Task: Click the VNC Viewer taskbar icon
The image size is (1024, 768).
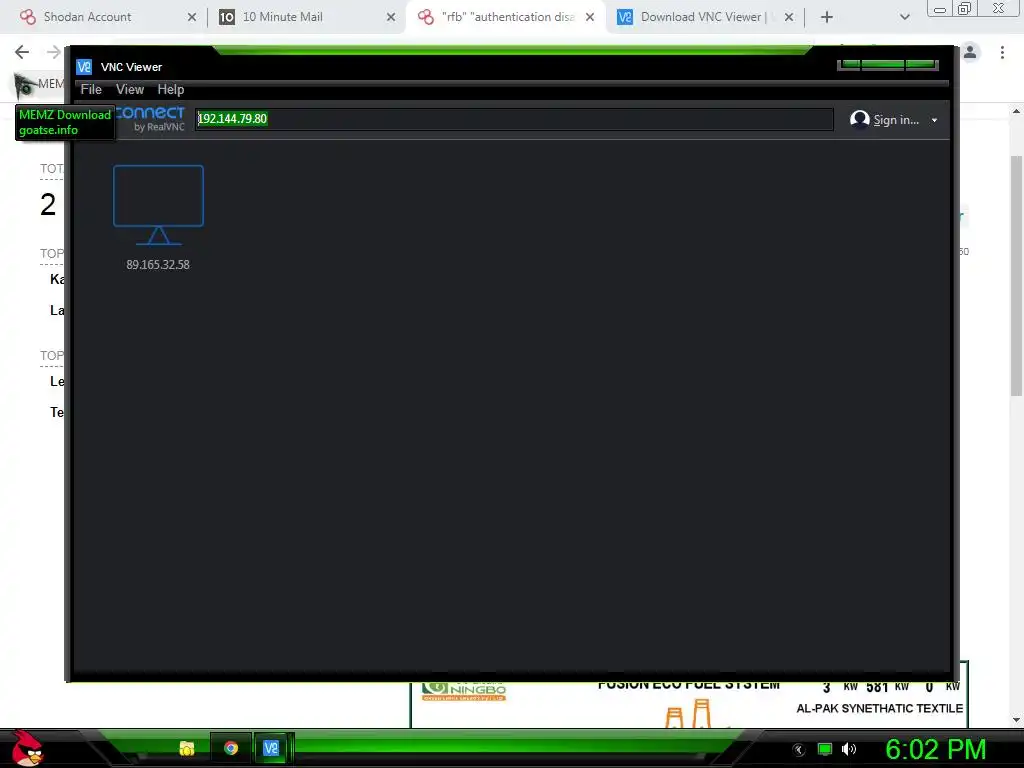Action: (270, 748)
